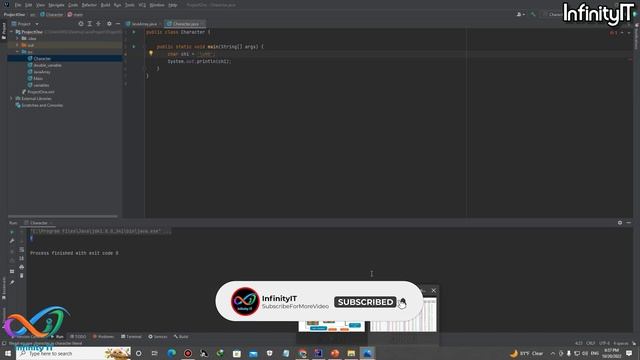The image size is (640, 360).
Task: Show quick-fix light bulb suggestions
Action: [x=151, y=53]
